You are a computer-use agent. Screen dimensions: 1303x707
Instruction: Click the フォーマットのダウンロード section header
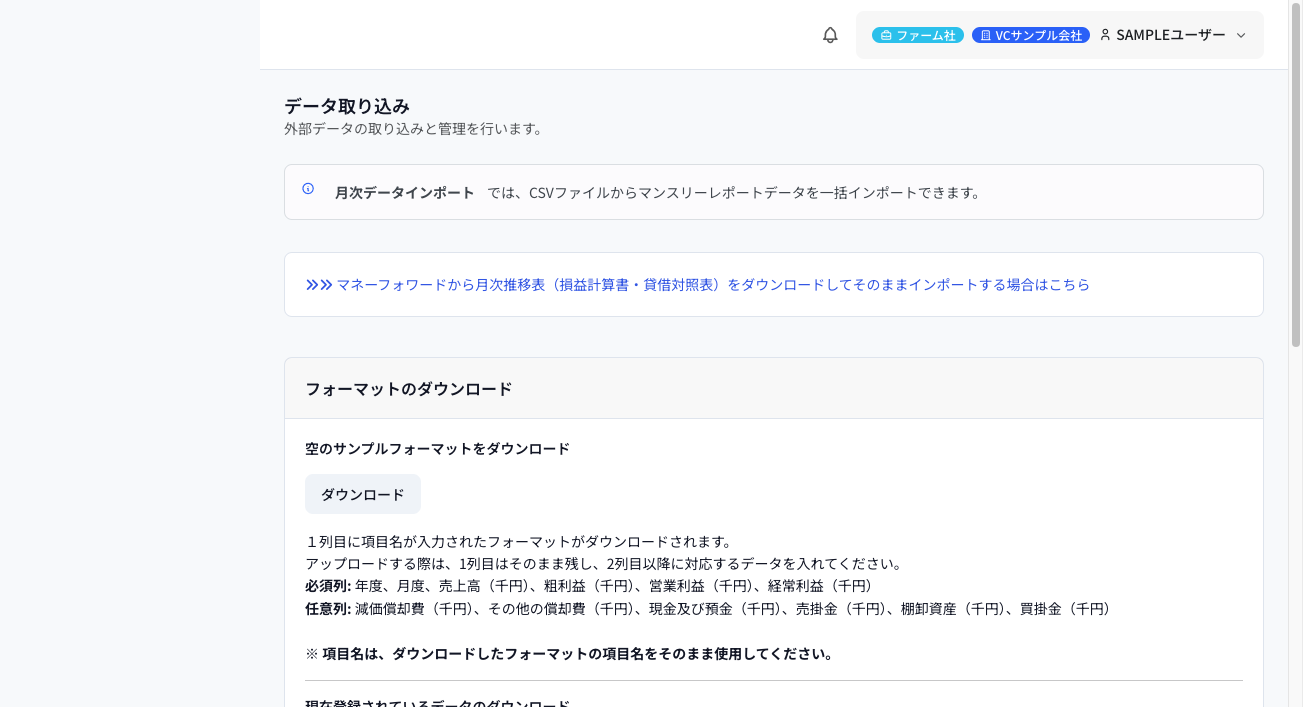(409, 388)
